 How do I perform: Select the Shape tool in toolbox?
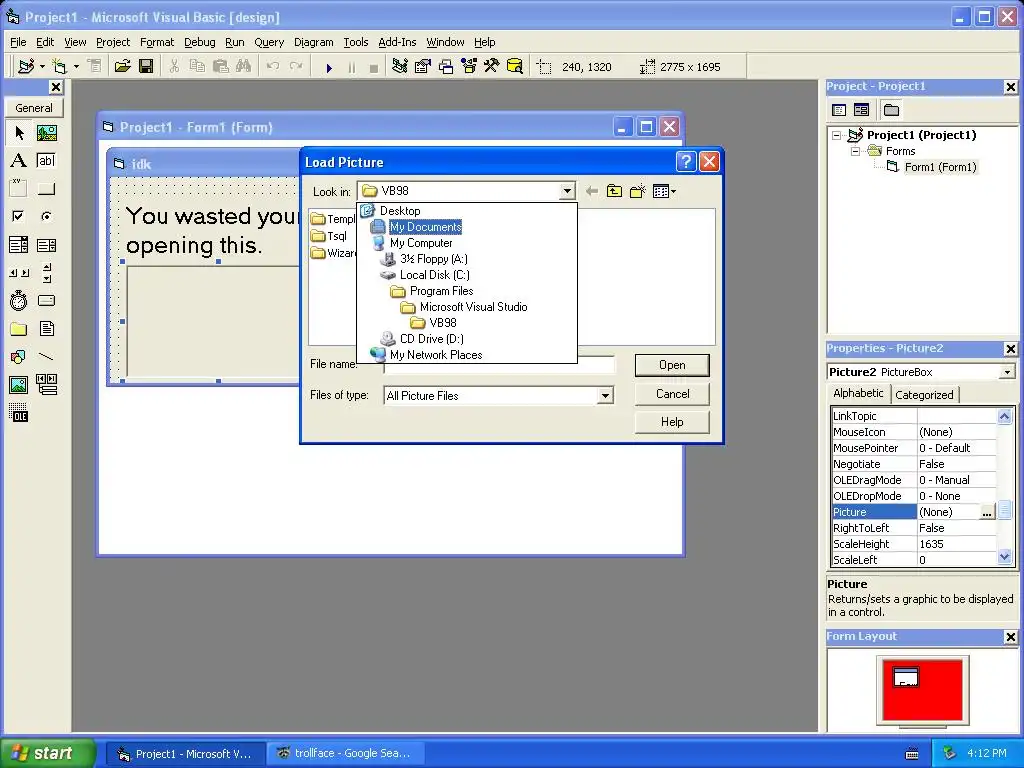(19, 357)
